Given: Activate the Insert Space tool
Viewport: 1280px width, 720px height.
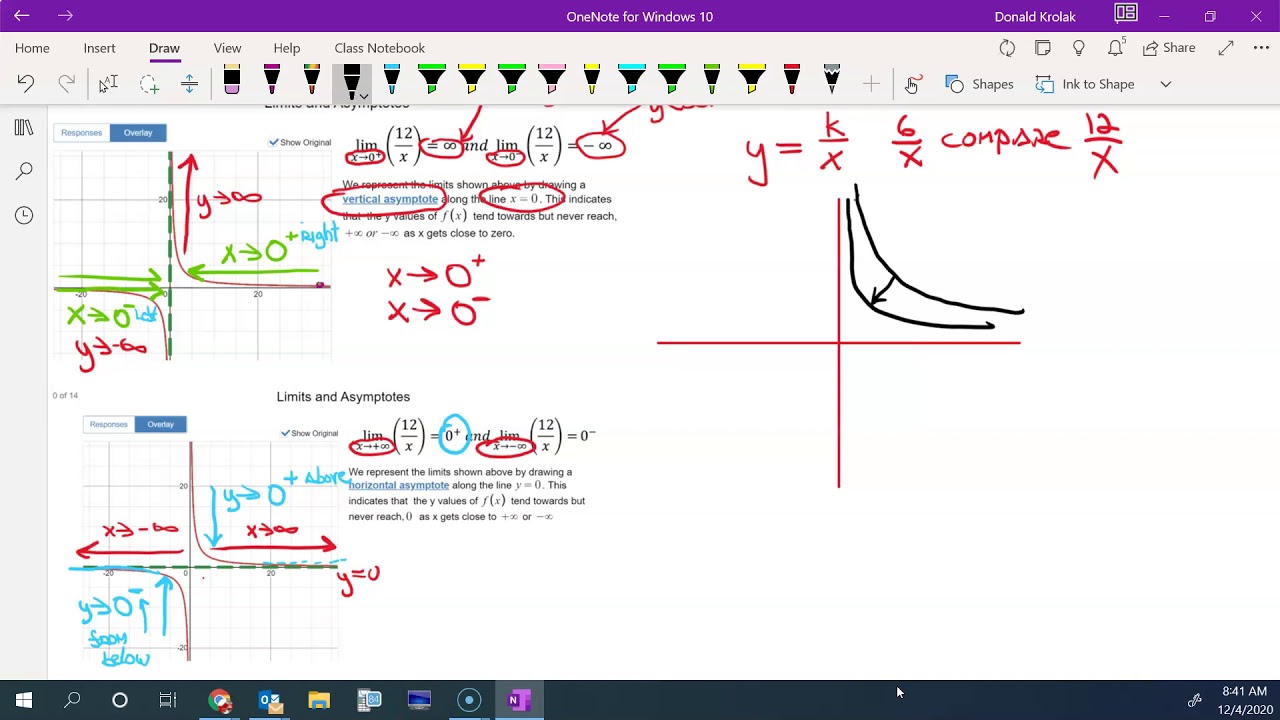Looking at the screenshot, I should (x=189, y=84).
